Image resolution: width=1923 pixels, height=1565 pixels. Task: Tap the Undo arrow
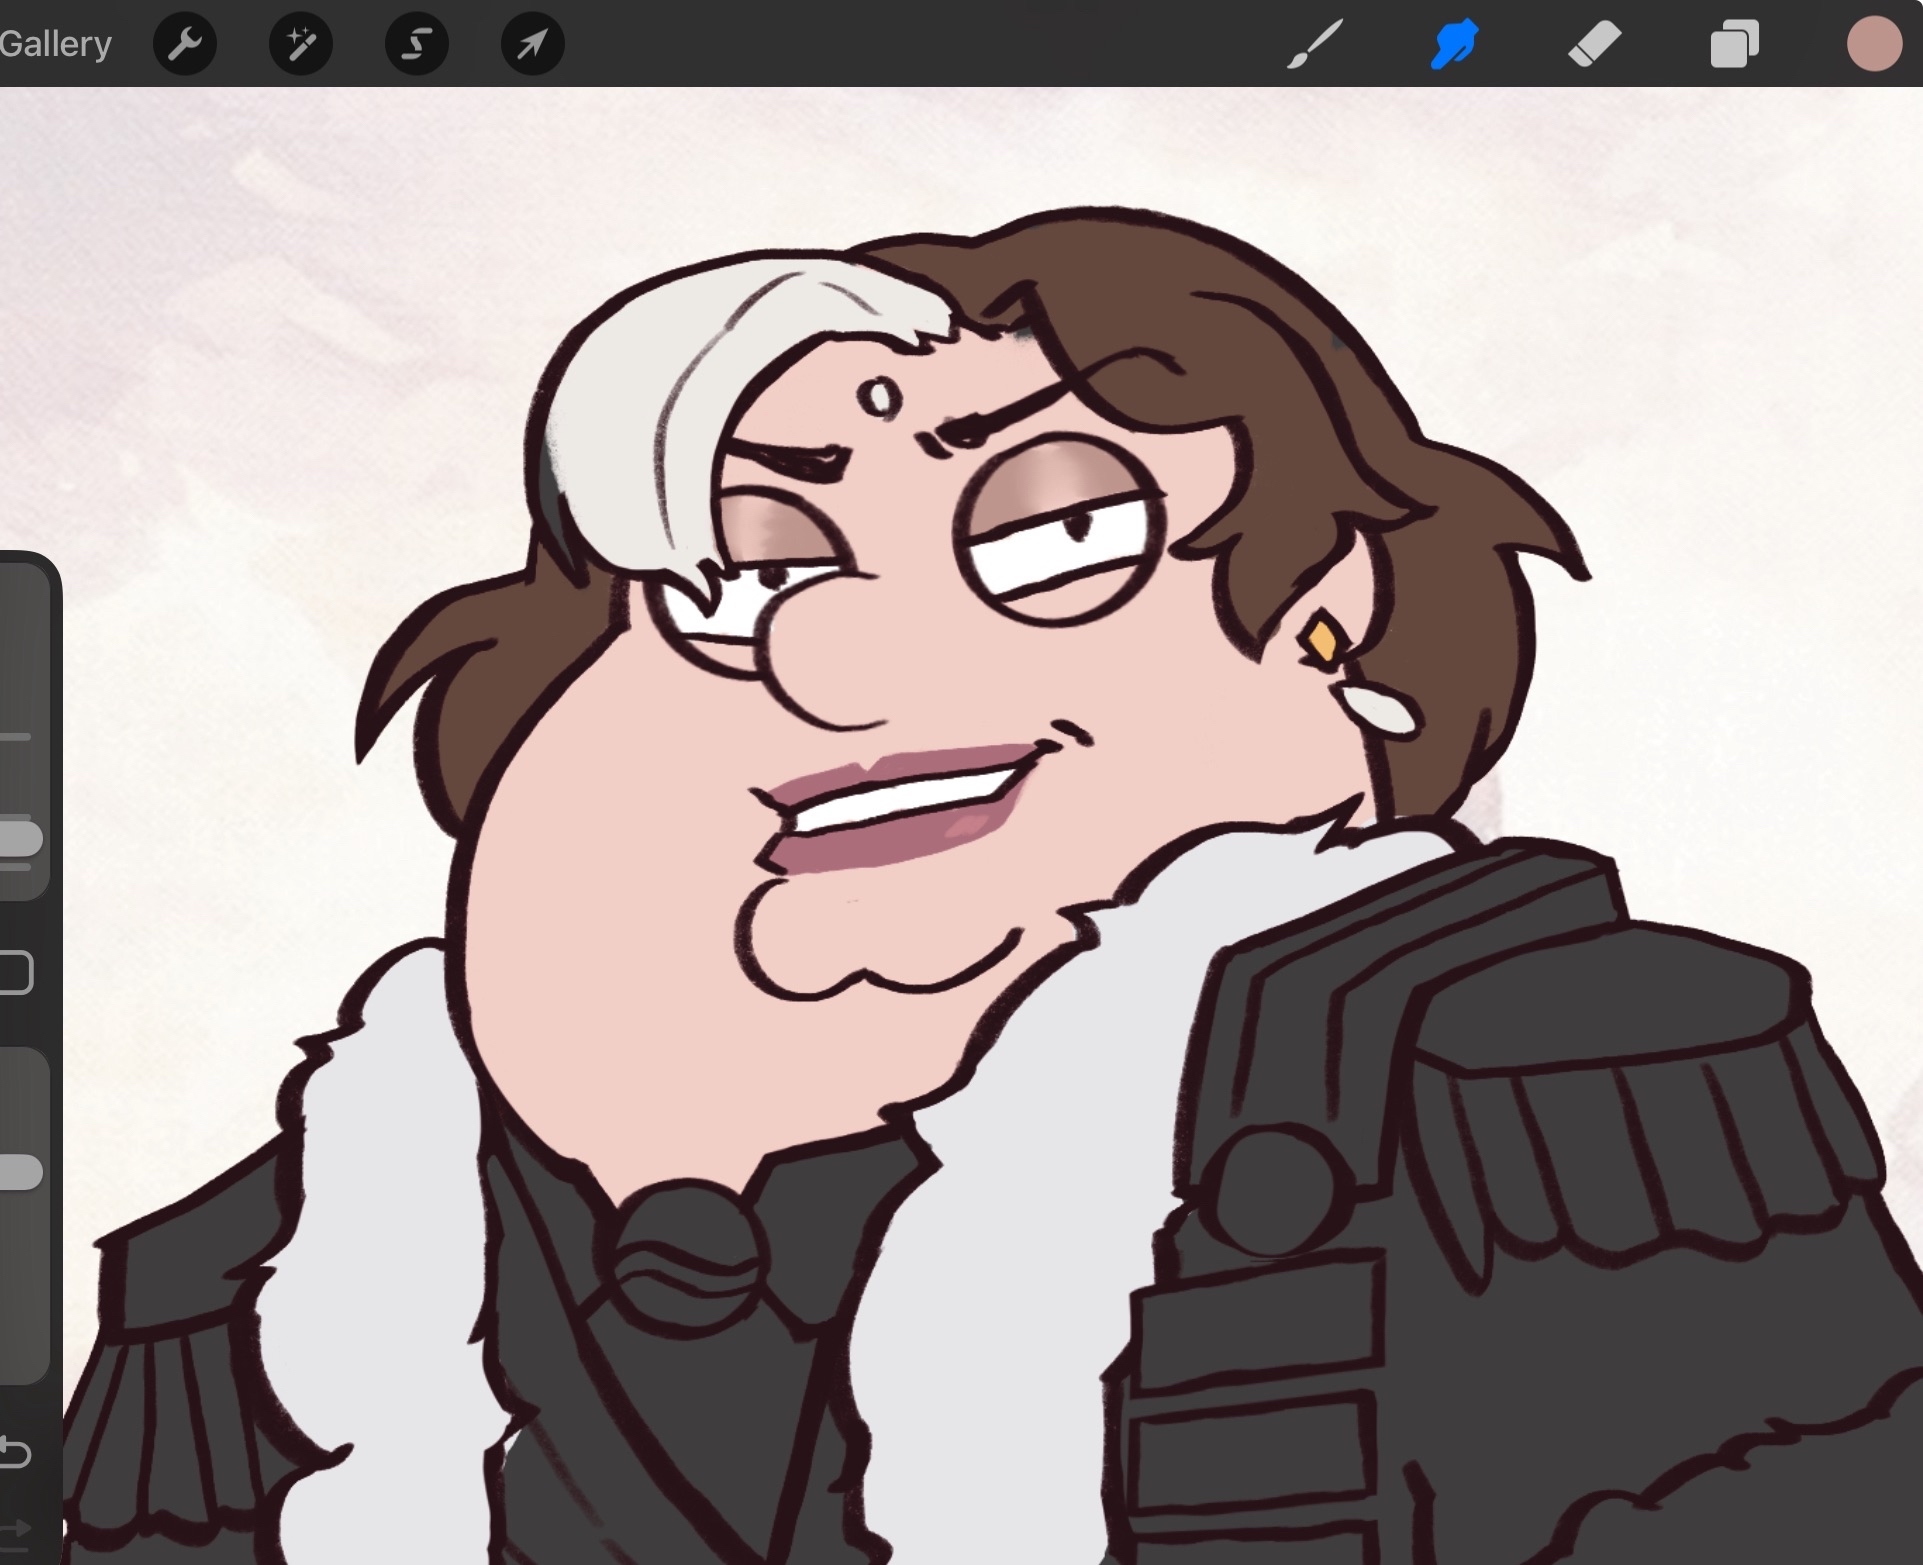[x=16, y=1453]
